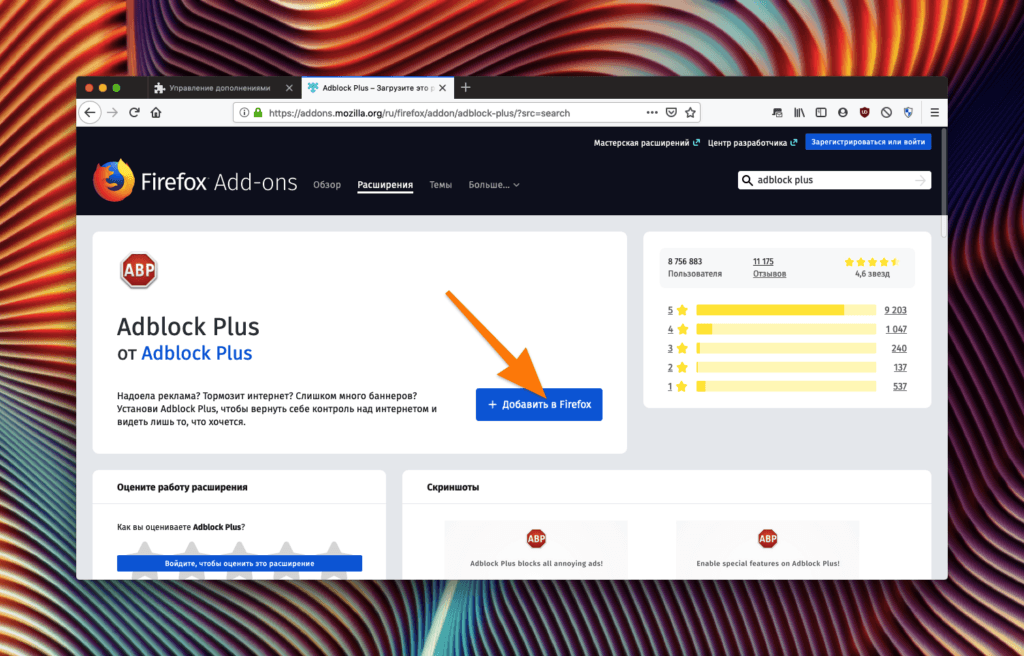Show site information icon in address bar
1024x656 pixels.
coord(244,112)
